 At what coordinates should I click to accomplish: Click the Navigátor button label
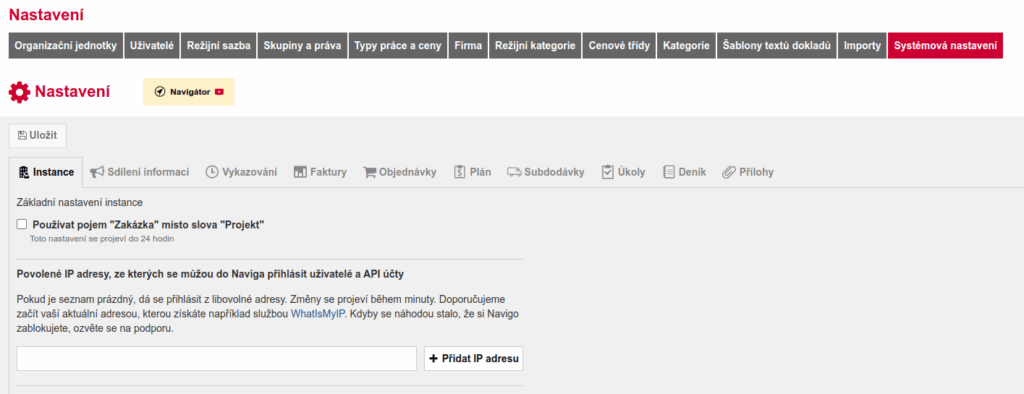(x=190, y=92)
